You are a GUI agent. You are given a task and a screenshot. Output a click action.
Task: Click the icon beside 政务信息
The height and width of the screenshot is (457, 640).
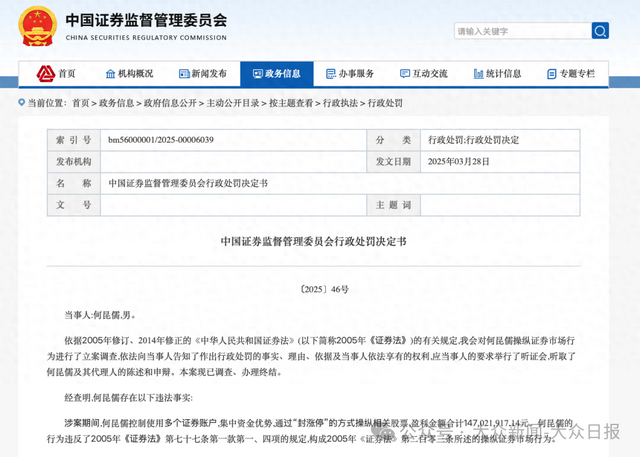[x=258, y=74]
